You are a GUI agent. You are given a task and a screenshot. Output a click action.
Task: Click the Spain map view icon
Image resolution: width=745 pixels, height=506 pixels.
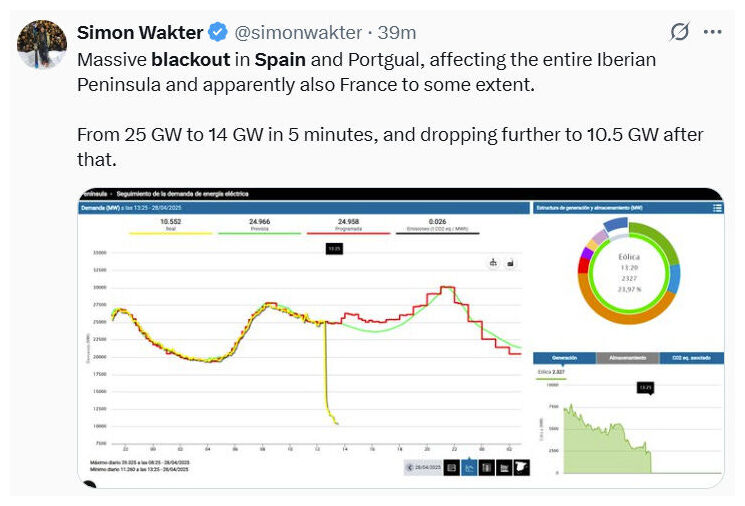click(522, 468)
